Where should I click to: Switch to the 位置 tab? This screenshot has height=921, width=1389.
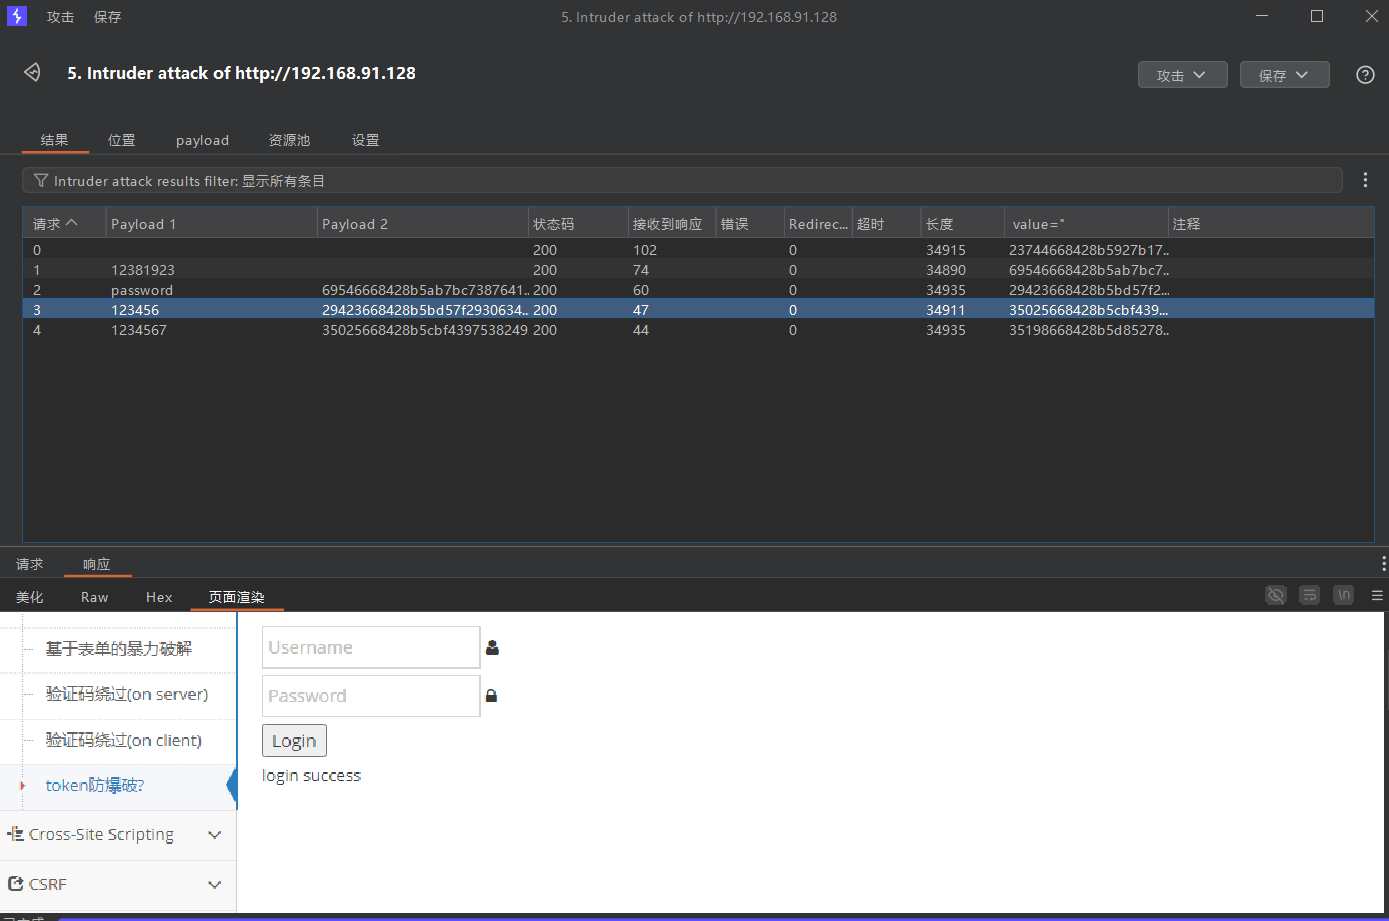(122, 140)
